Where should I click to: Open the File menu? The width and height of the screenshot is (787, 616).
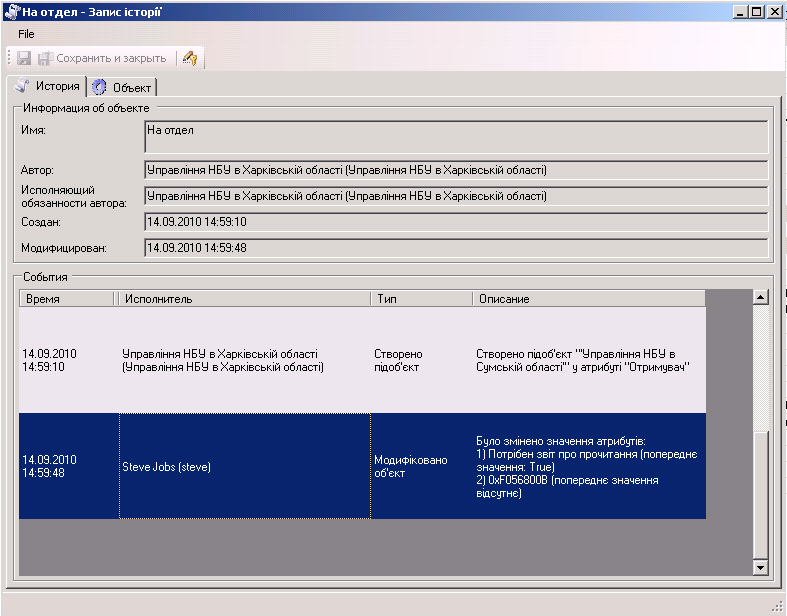tap(26, 34)
